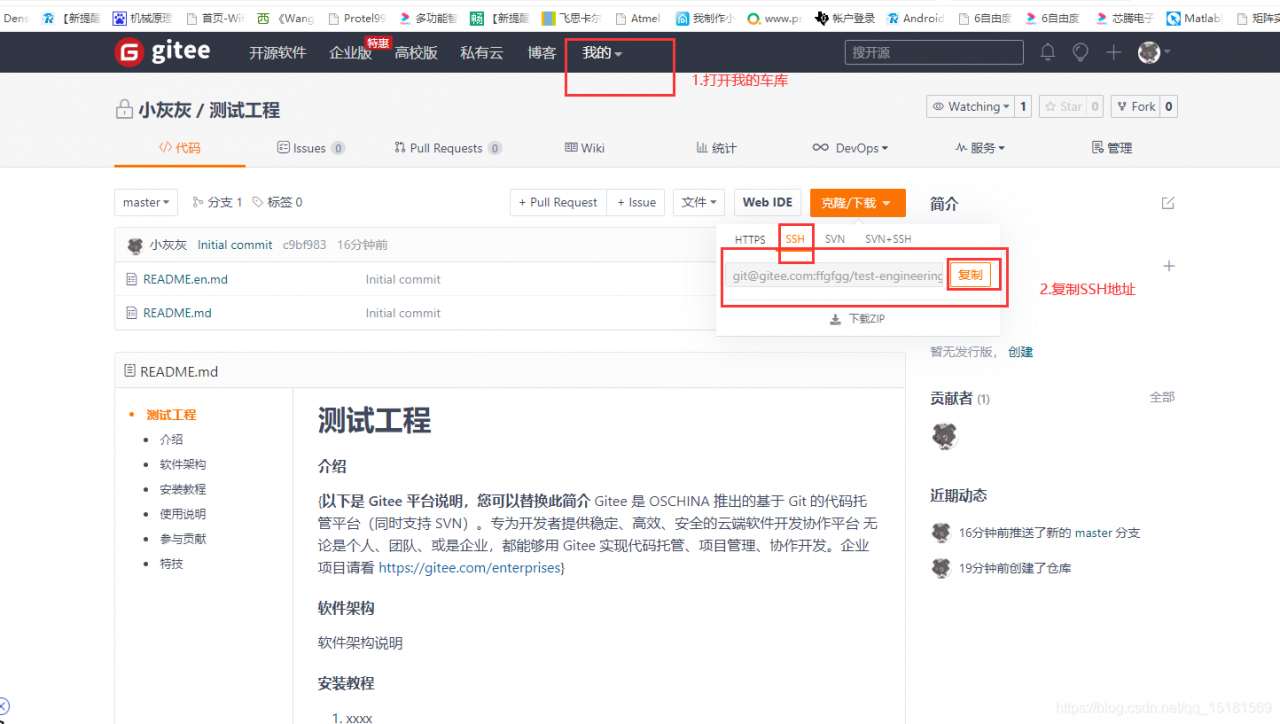Click the Atmel browser bookmark
The width and height of the screenshot is (1280, 724).
click(x=638, y=18)
